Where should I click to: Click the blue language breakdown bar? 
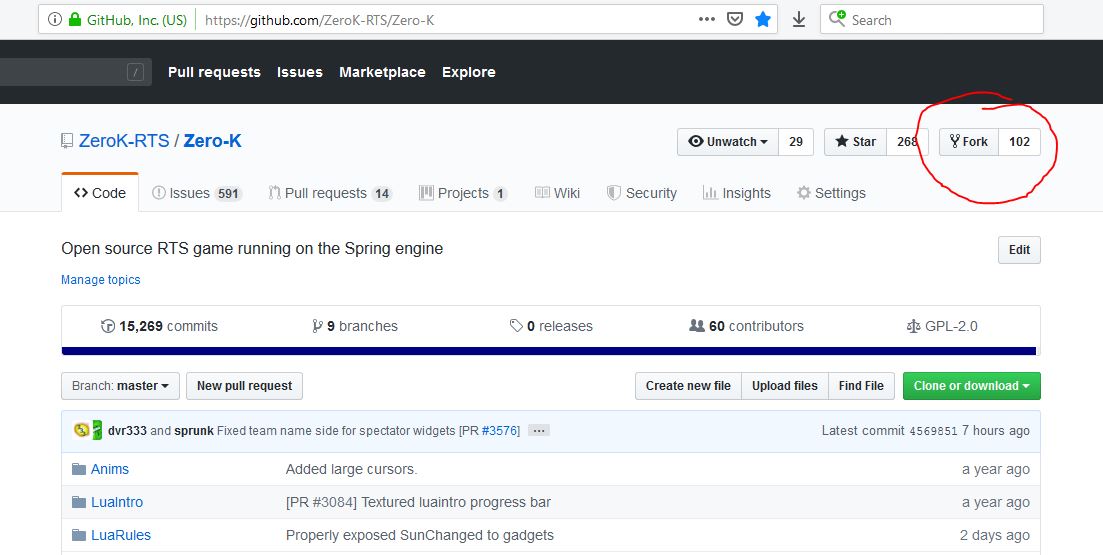point(549,351)
